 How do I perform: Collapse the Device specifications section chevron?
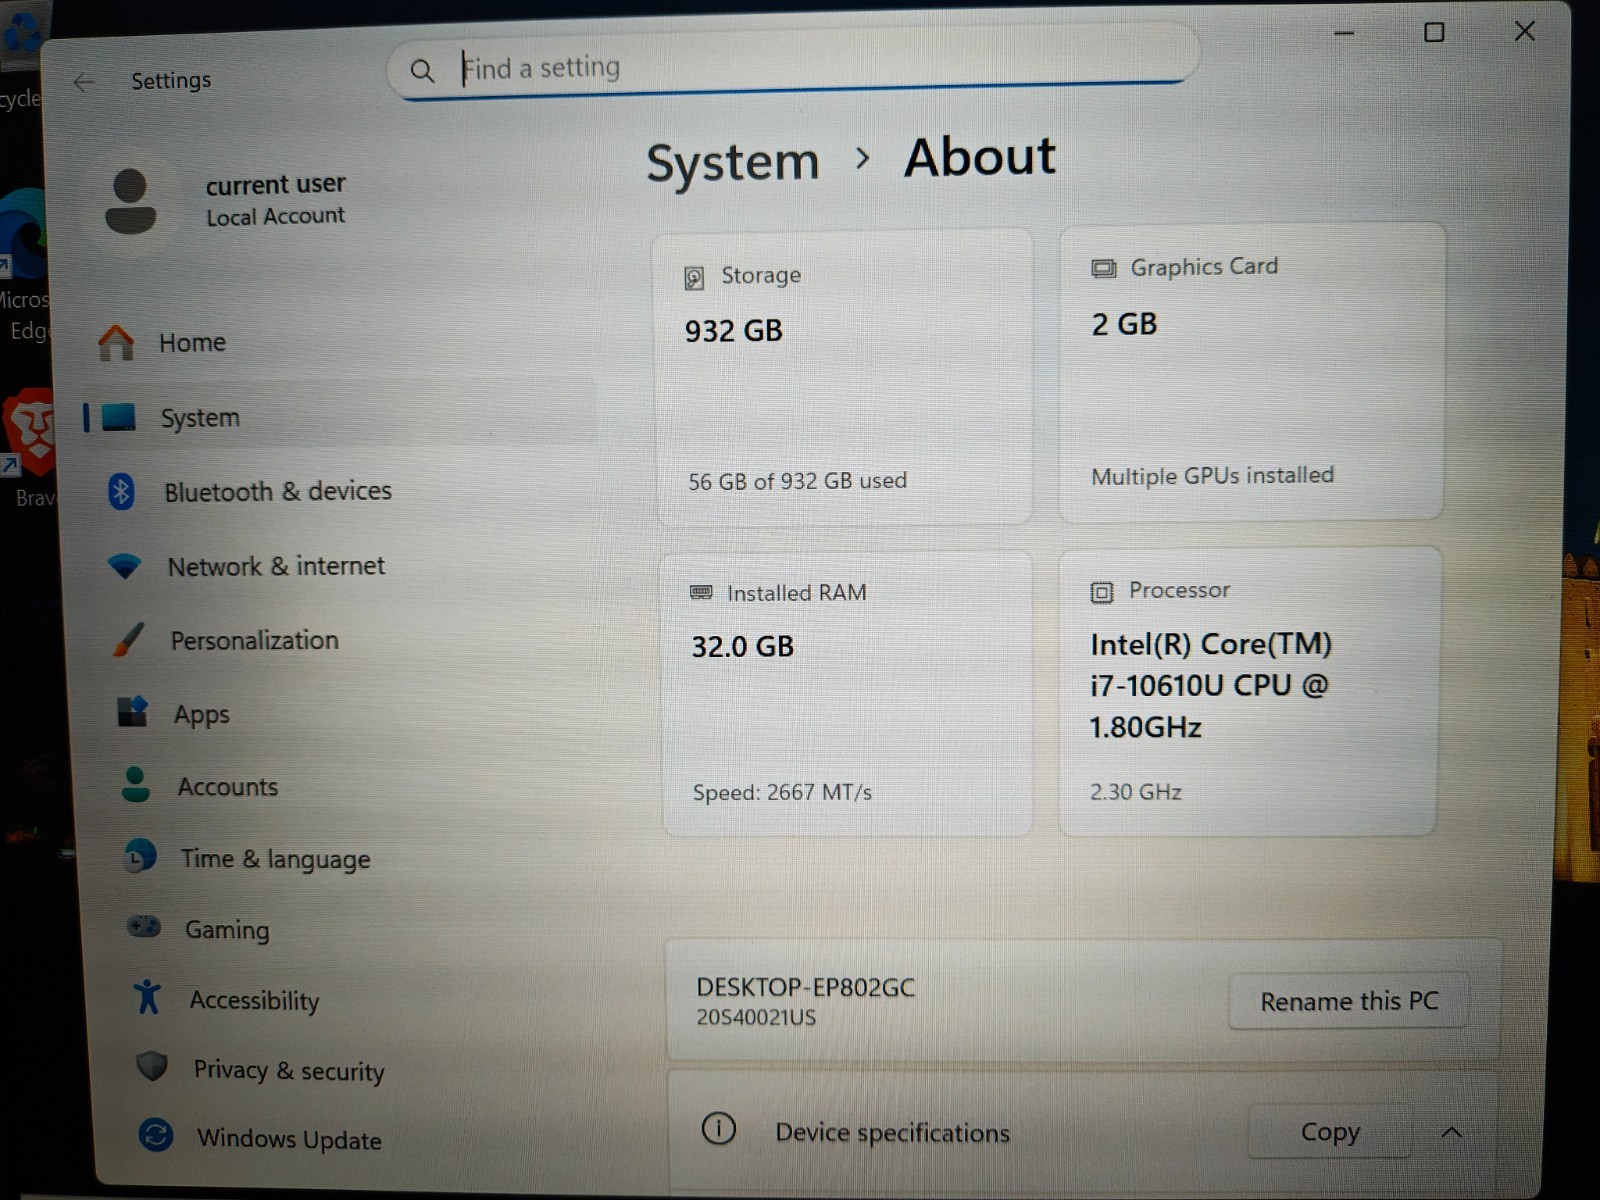(1452, 1132)
